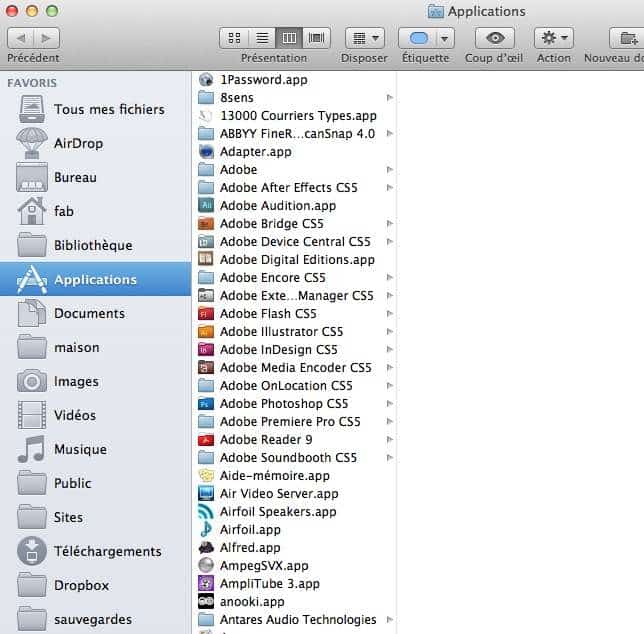Open Images in the sidebar
644x634 pixels.
[96, 381]
